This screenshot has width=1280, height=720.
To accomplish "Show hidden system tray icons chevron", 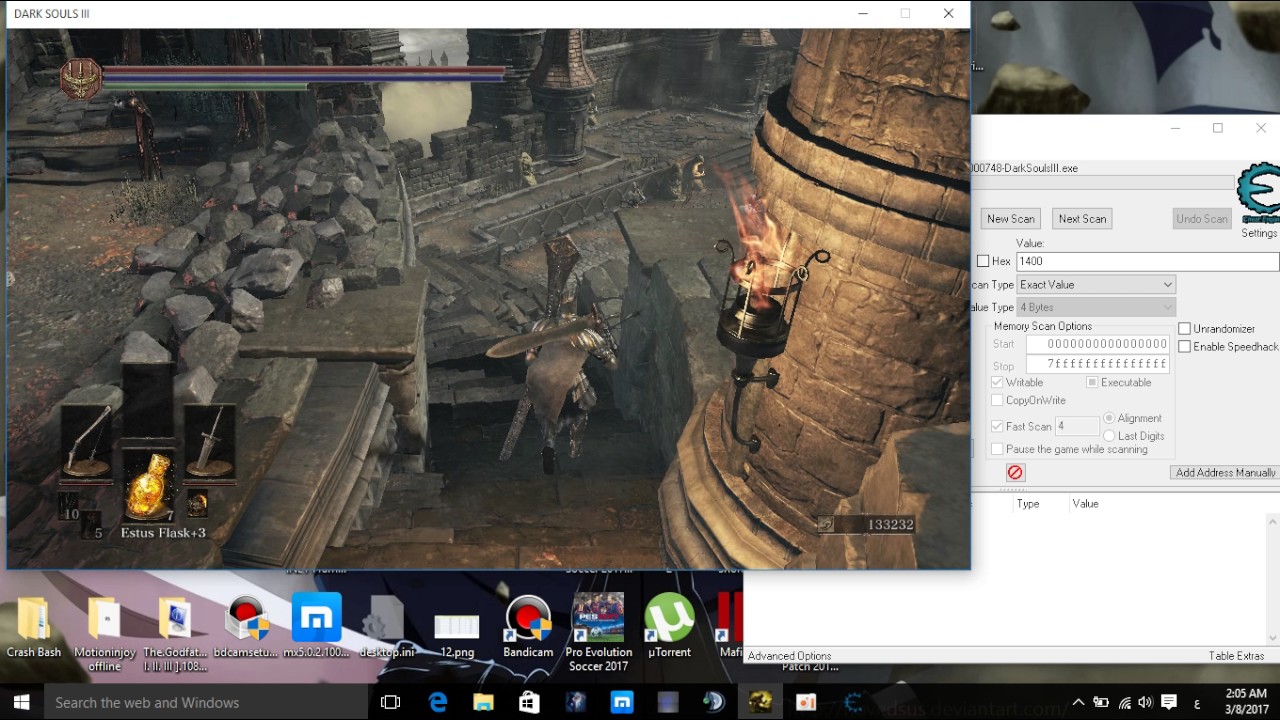I will click(x=1078, y=702).
